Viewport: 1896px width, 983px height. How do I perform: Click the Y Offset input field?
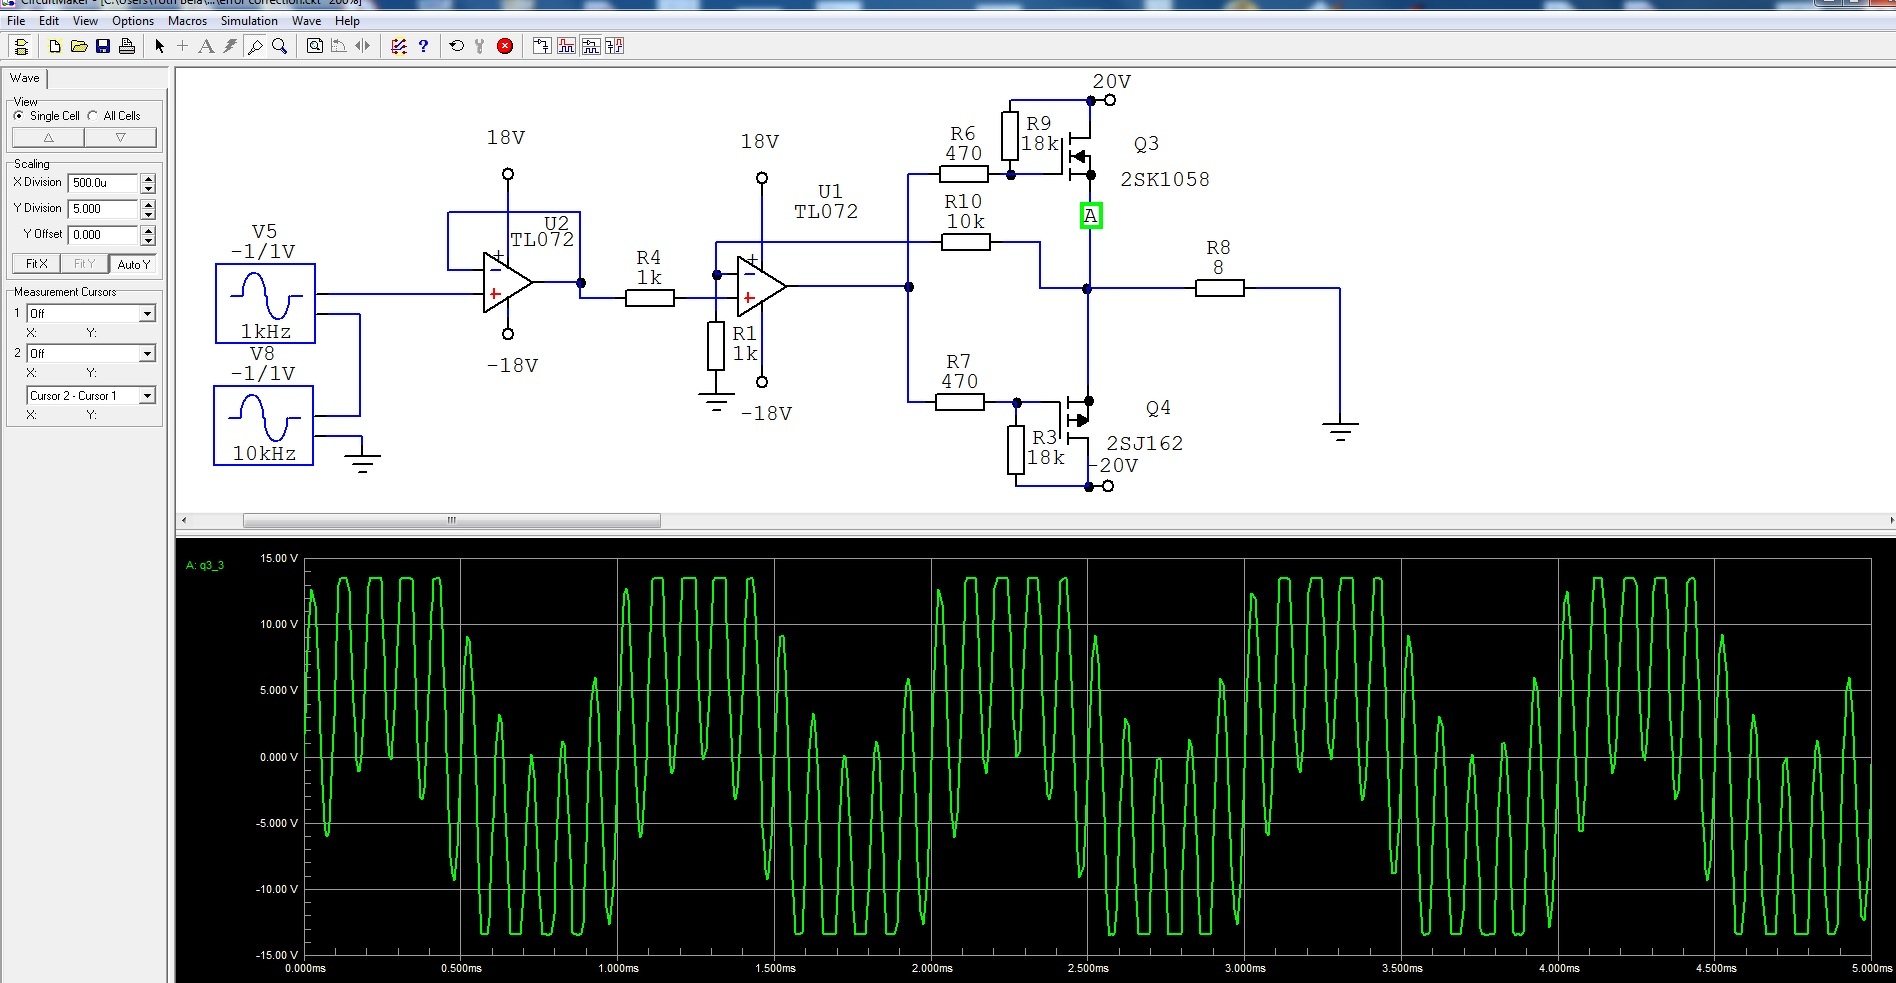pos(103,235)
